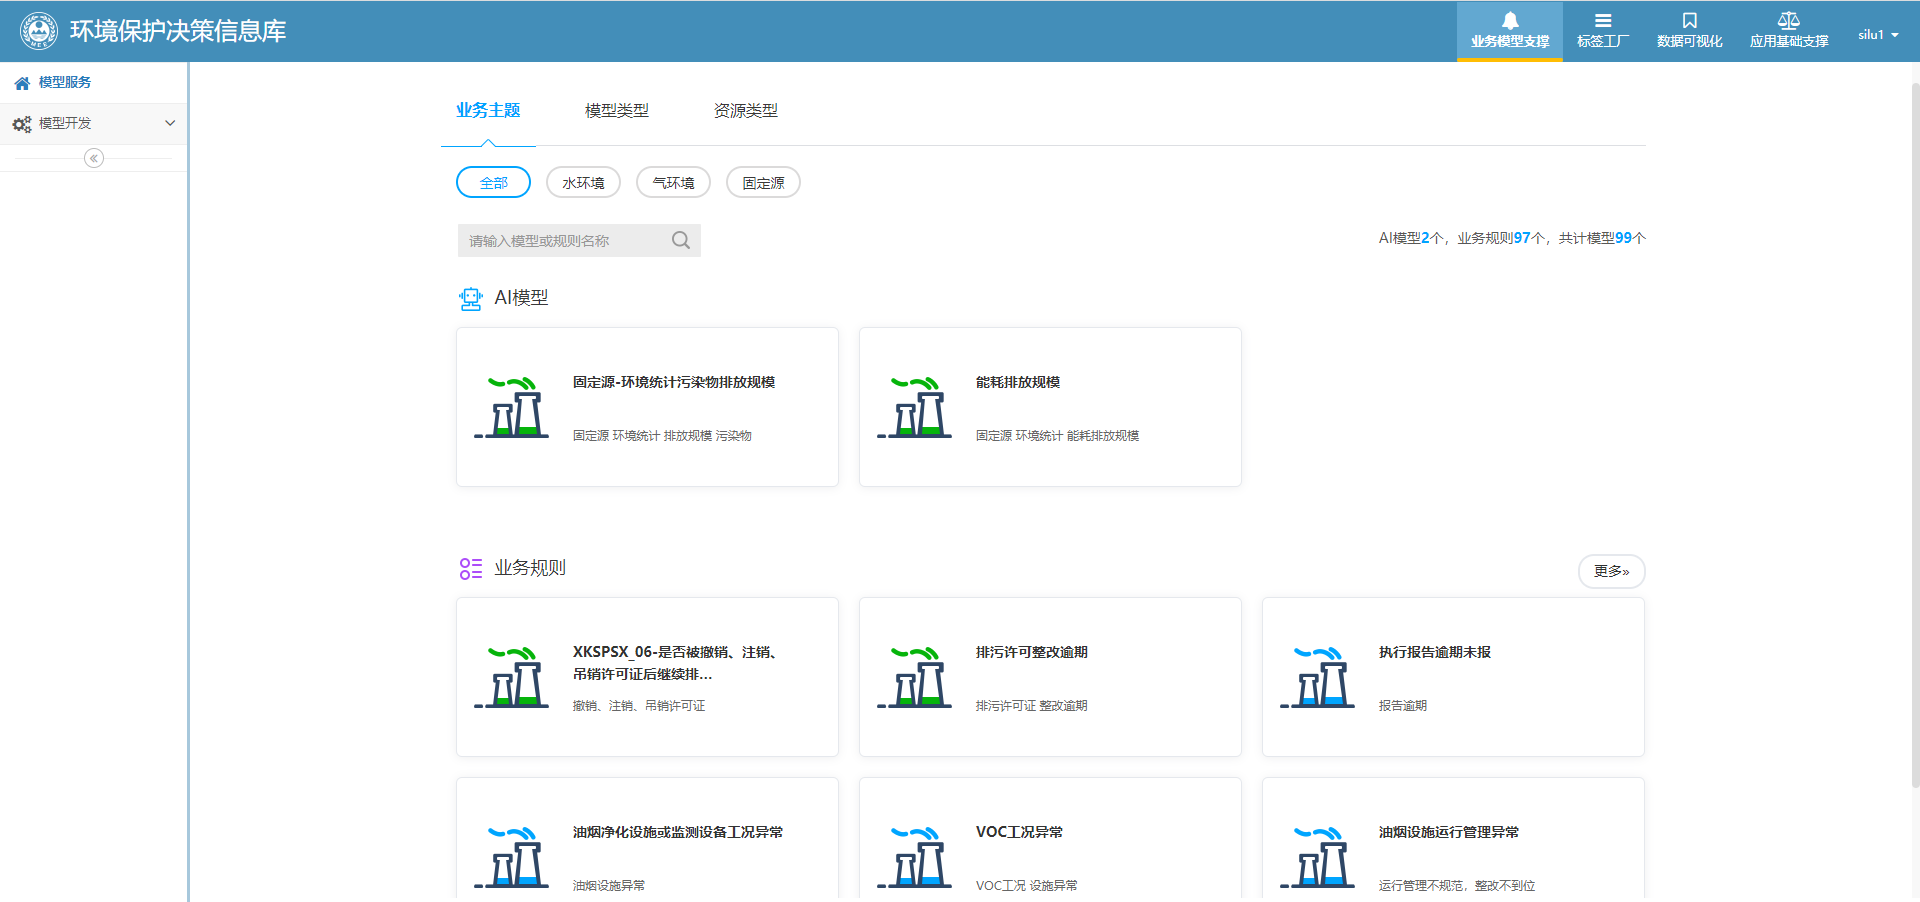This screenshot has width=1920, height=902.
Task: Click the robot icon next to AI模型
Action: [471, 298]
